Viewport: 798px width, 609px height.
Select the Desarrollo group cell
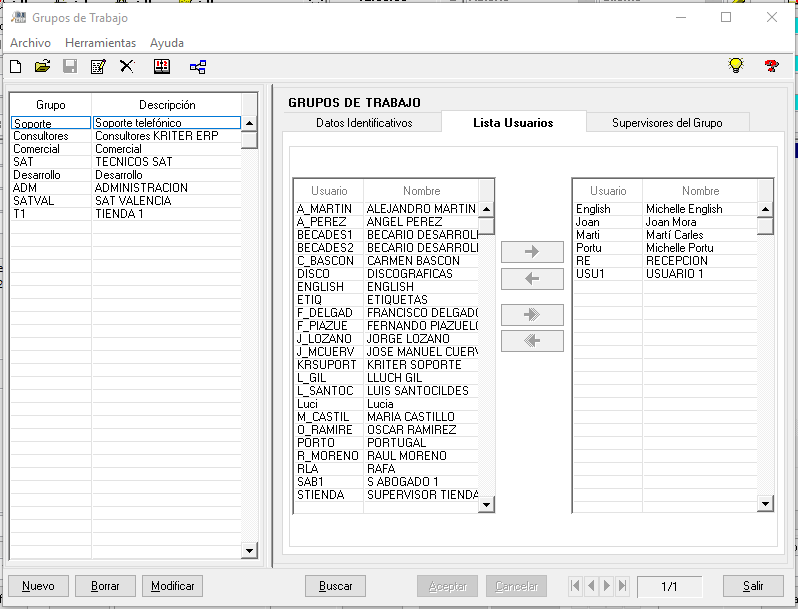[x=51, y=175]
